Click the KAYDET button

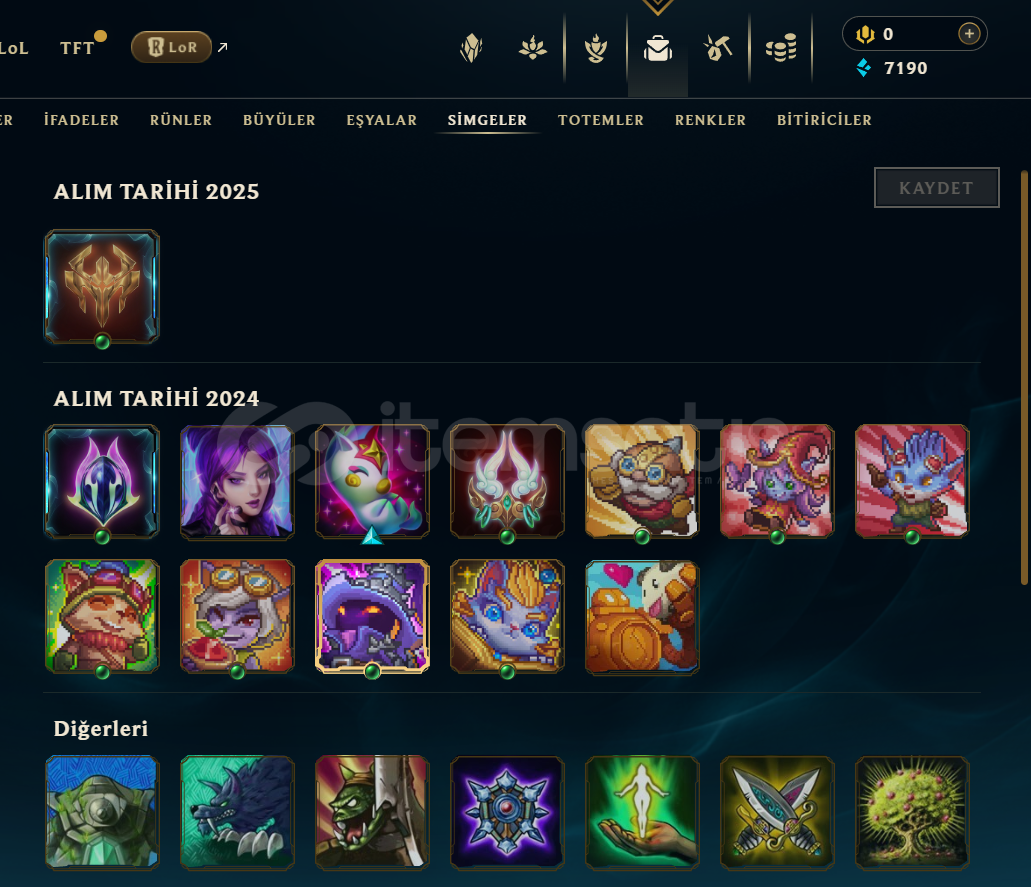(936, 188)
